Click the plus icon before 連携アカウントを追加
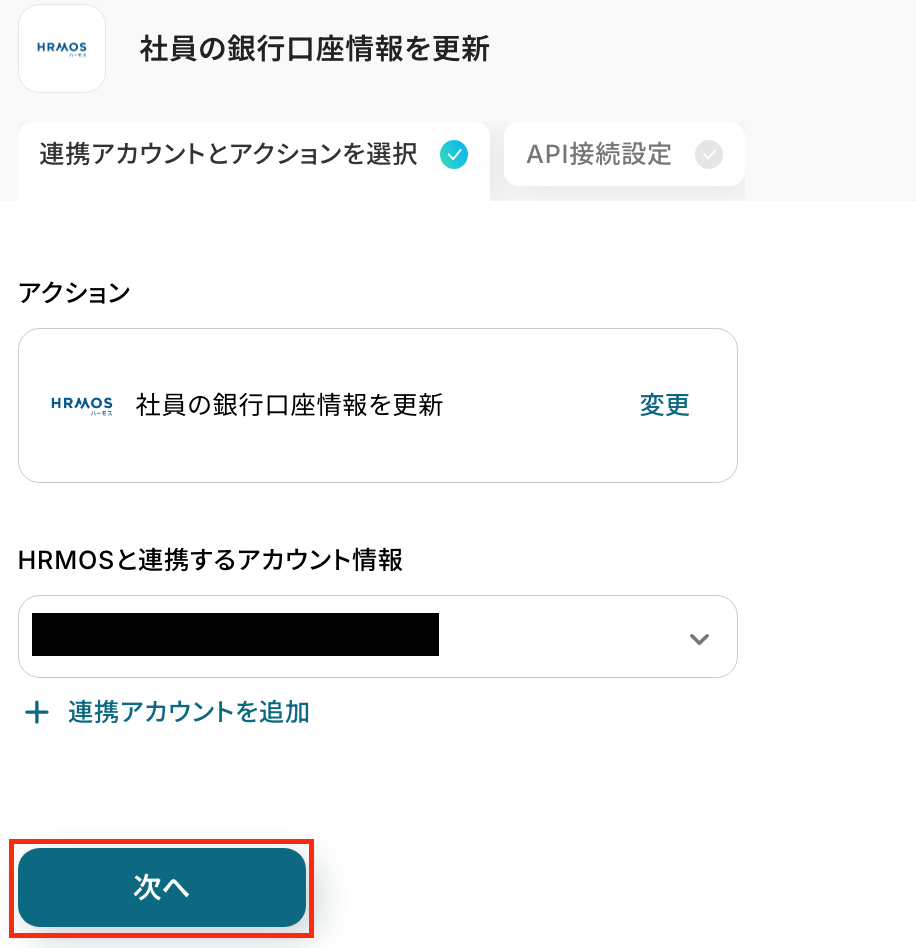This screenshot has width=916, height=948. pyautogui.click(x=37, y=712)
